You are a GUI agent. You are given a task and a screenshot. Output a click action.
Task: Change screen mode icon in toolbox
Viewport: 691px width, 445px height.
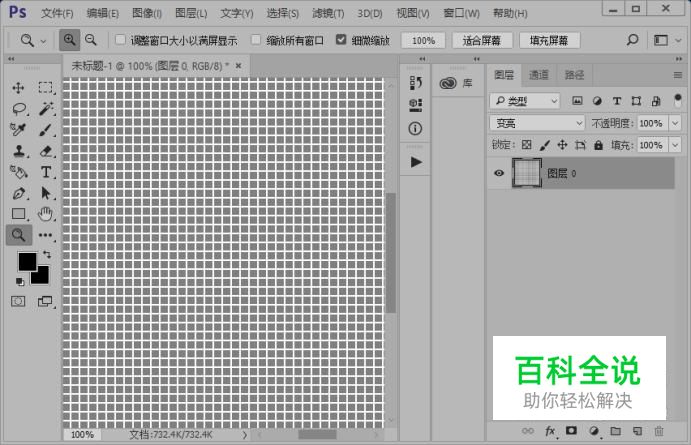(45, 301)
